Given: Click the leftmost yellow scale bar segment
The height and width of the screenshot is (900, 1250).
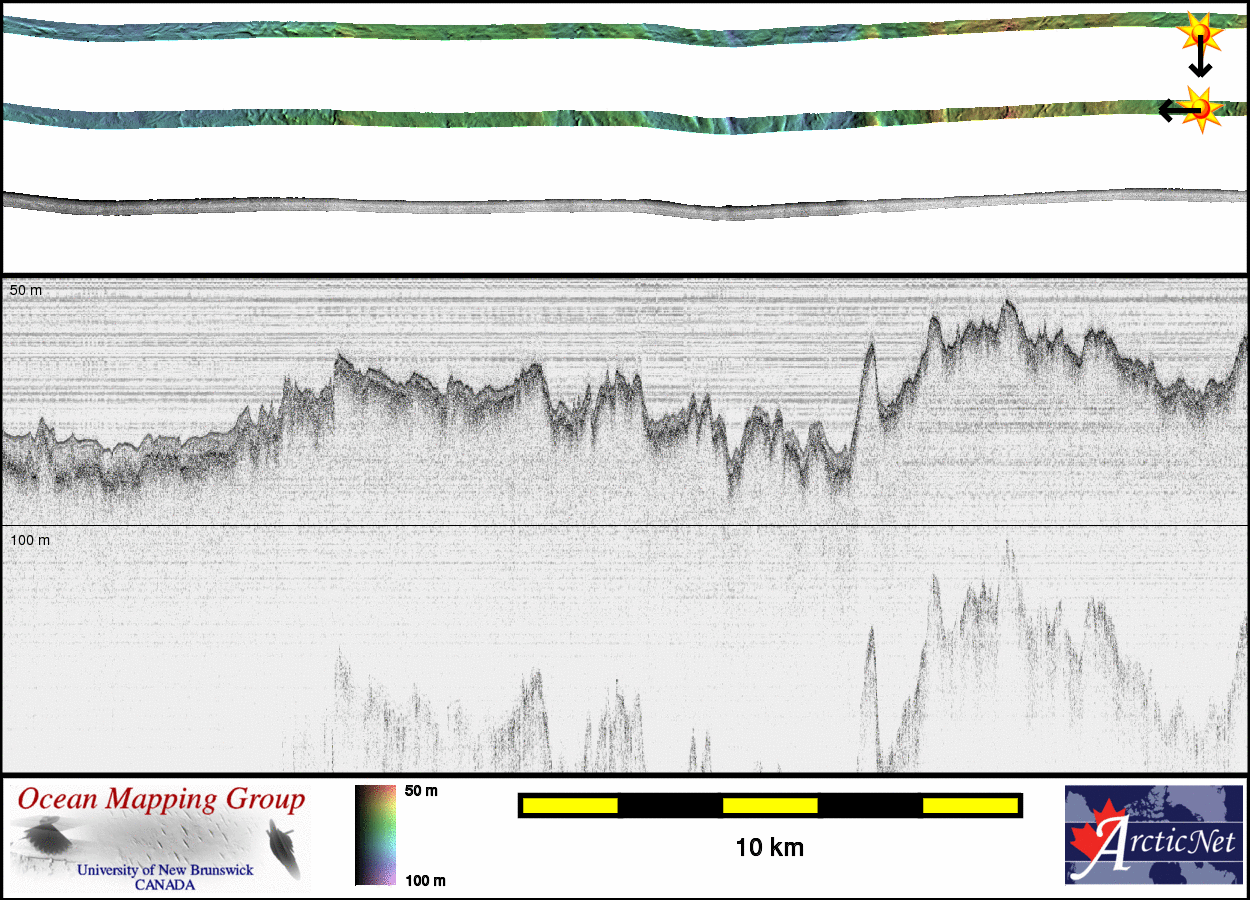Looking at the screenshot, I should pyautogui.click(x=569, y=805).
